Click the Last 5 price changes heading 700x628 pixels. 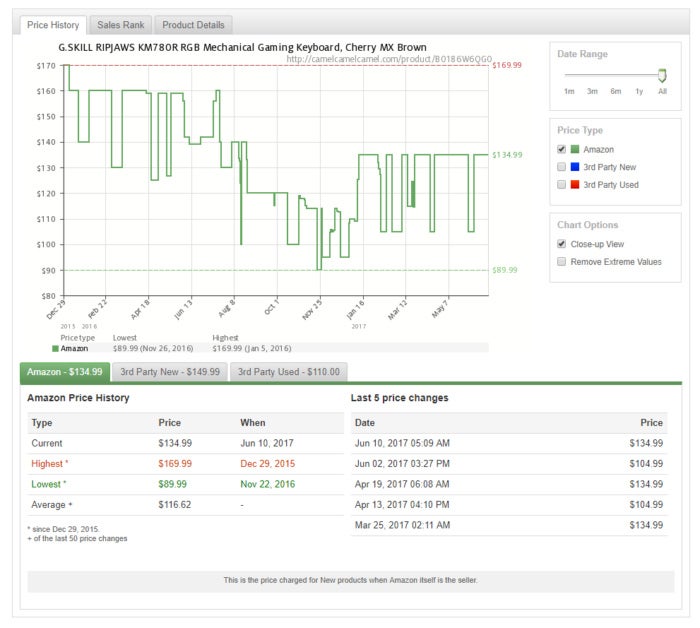[x=400, y=398]
